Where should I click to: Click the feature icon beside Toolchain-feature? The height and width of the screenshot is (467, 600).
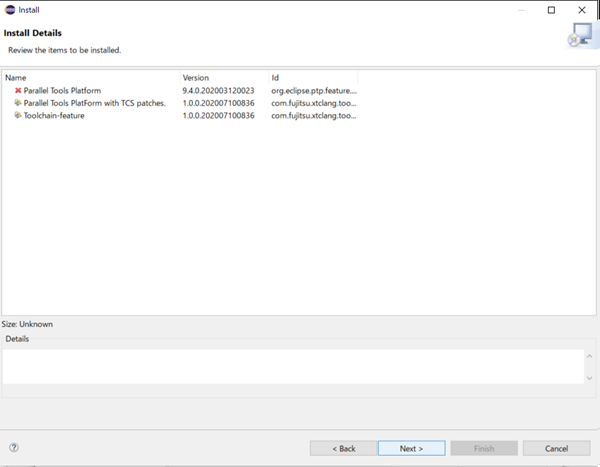click(x=18, y=116)
